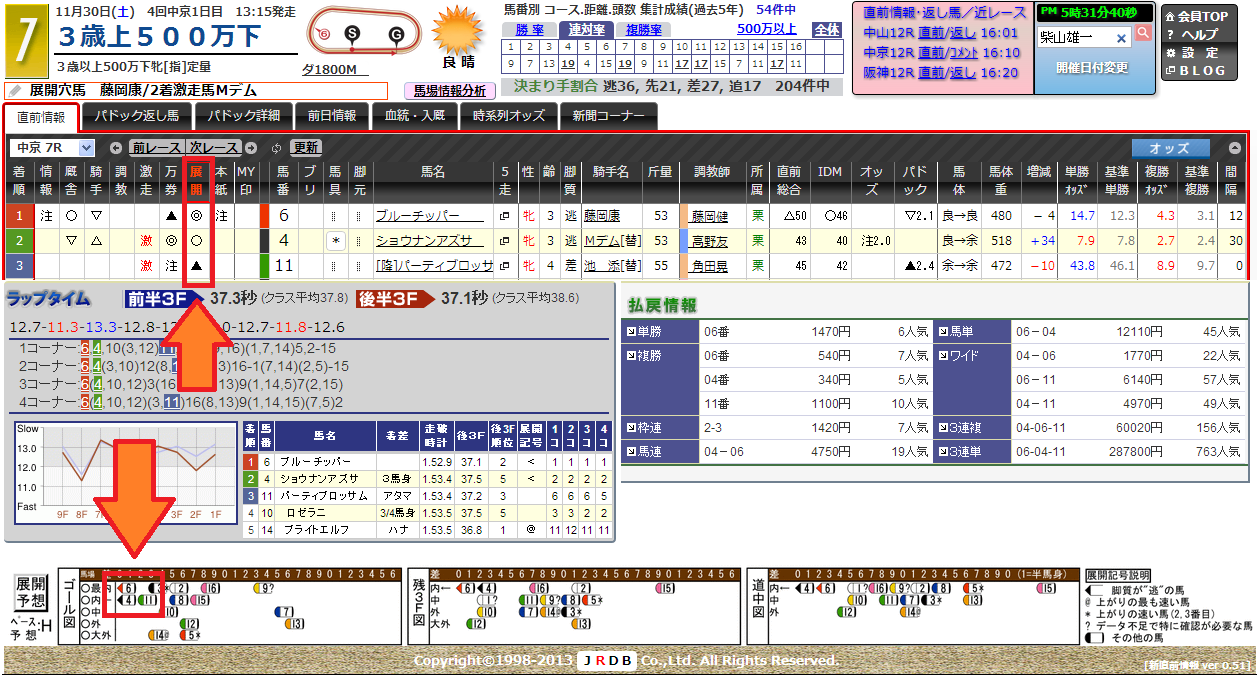Click 中山12R 返し link

tap(963, 33)
